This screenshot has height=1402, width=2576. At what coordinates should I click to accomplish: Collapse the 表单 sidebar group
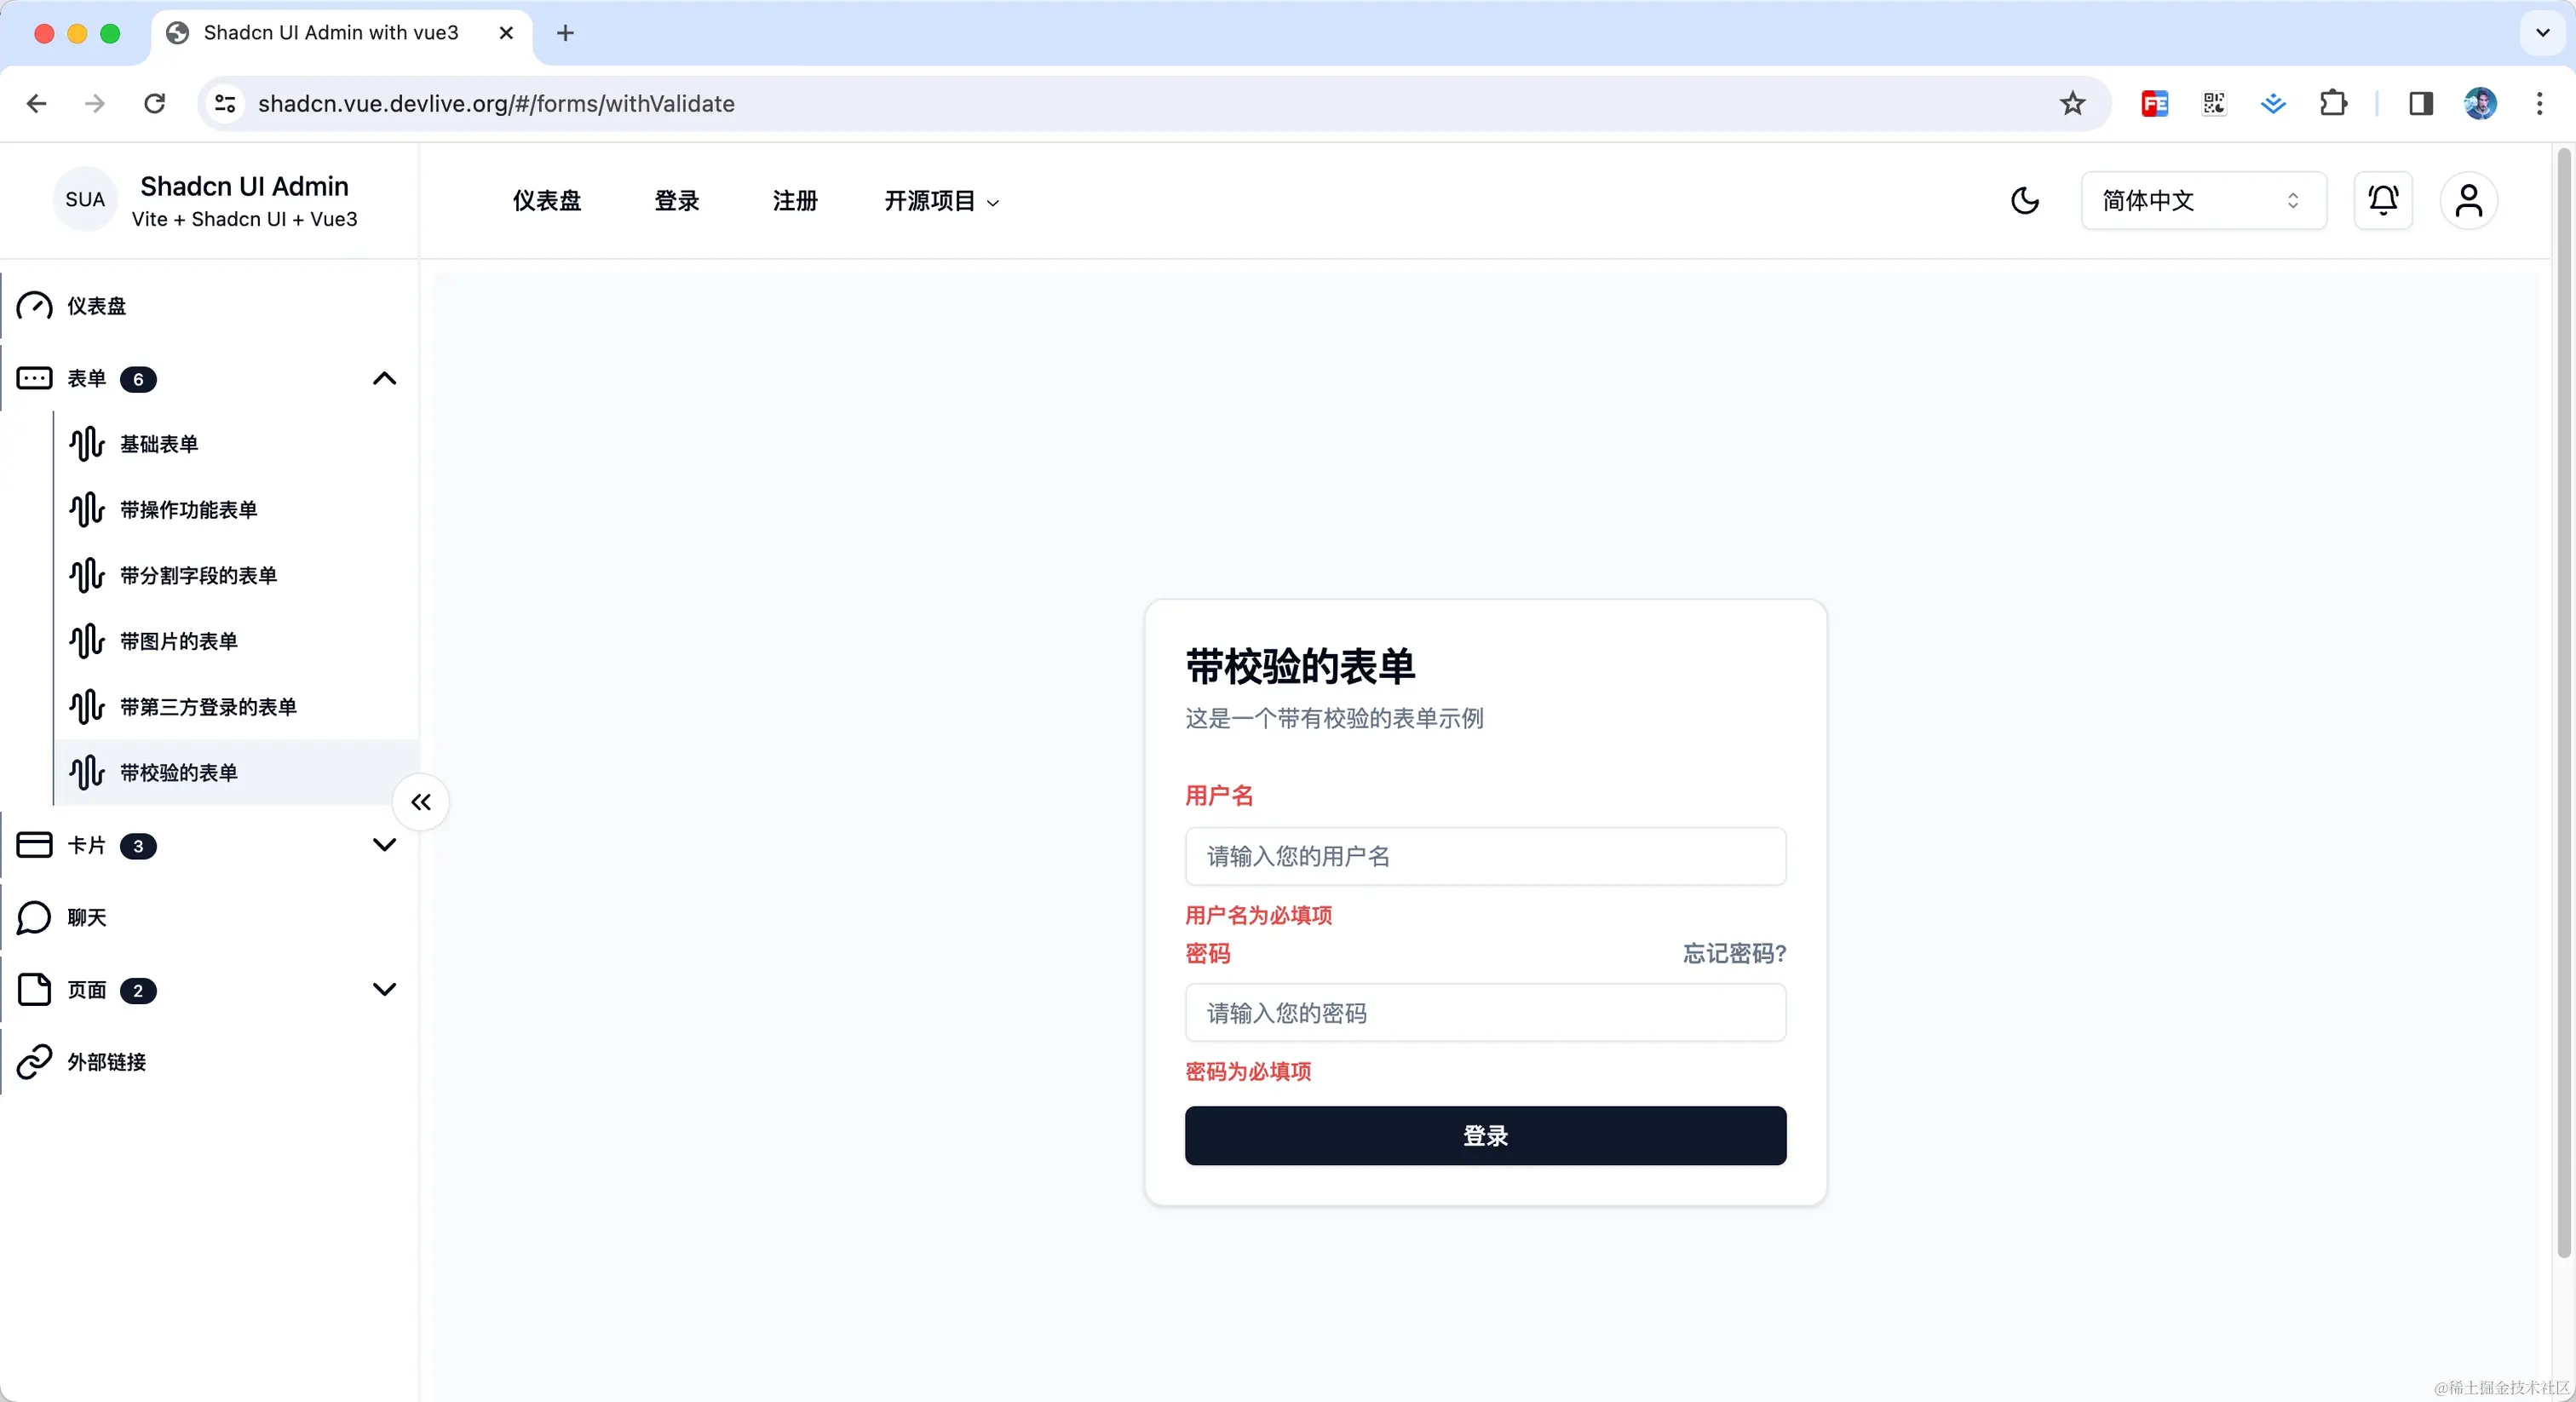pyautogui.click(x=384, y=379)
